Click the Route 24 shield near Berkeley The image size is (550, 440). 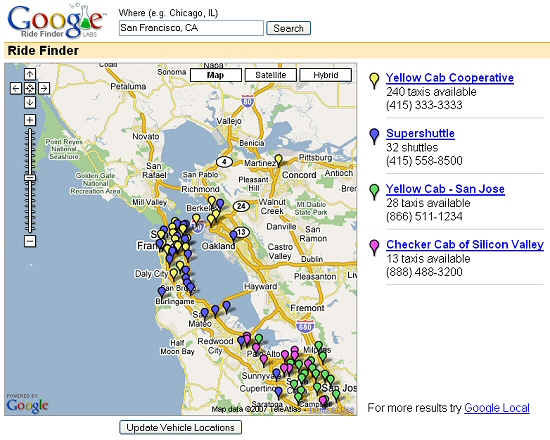tap(241, 206)
